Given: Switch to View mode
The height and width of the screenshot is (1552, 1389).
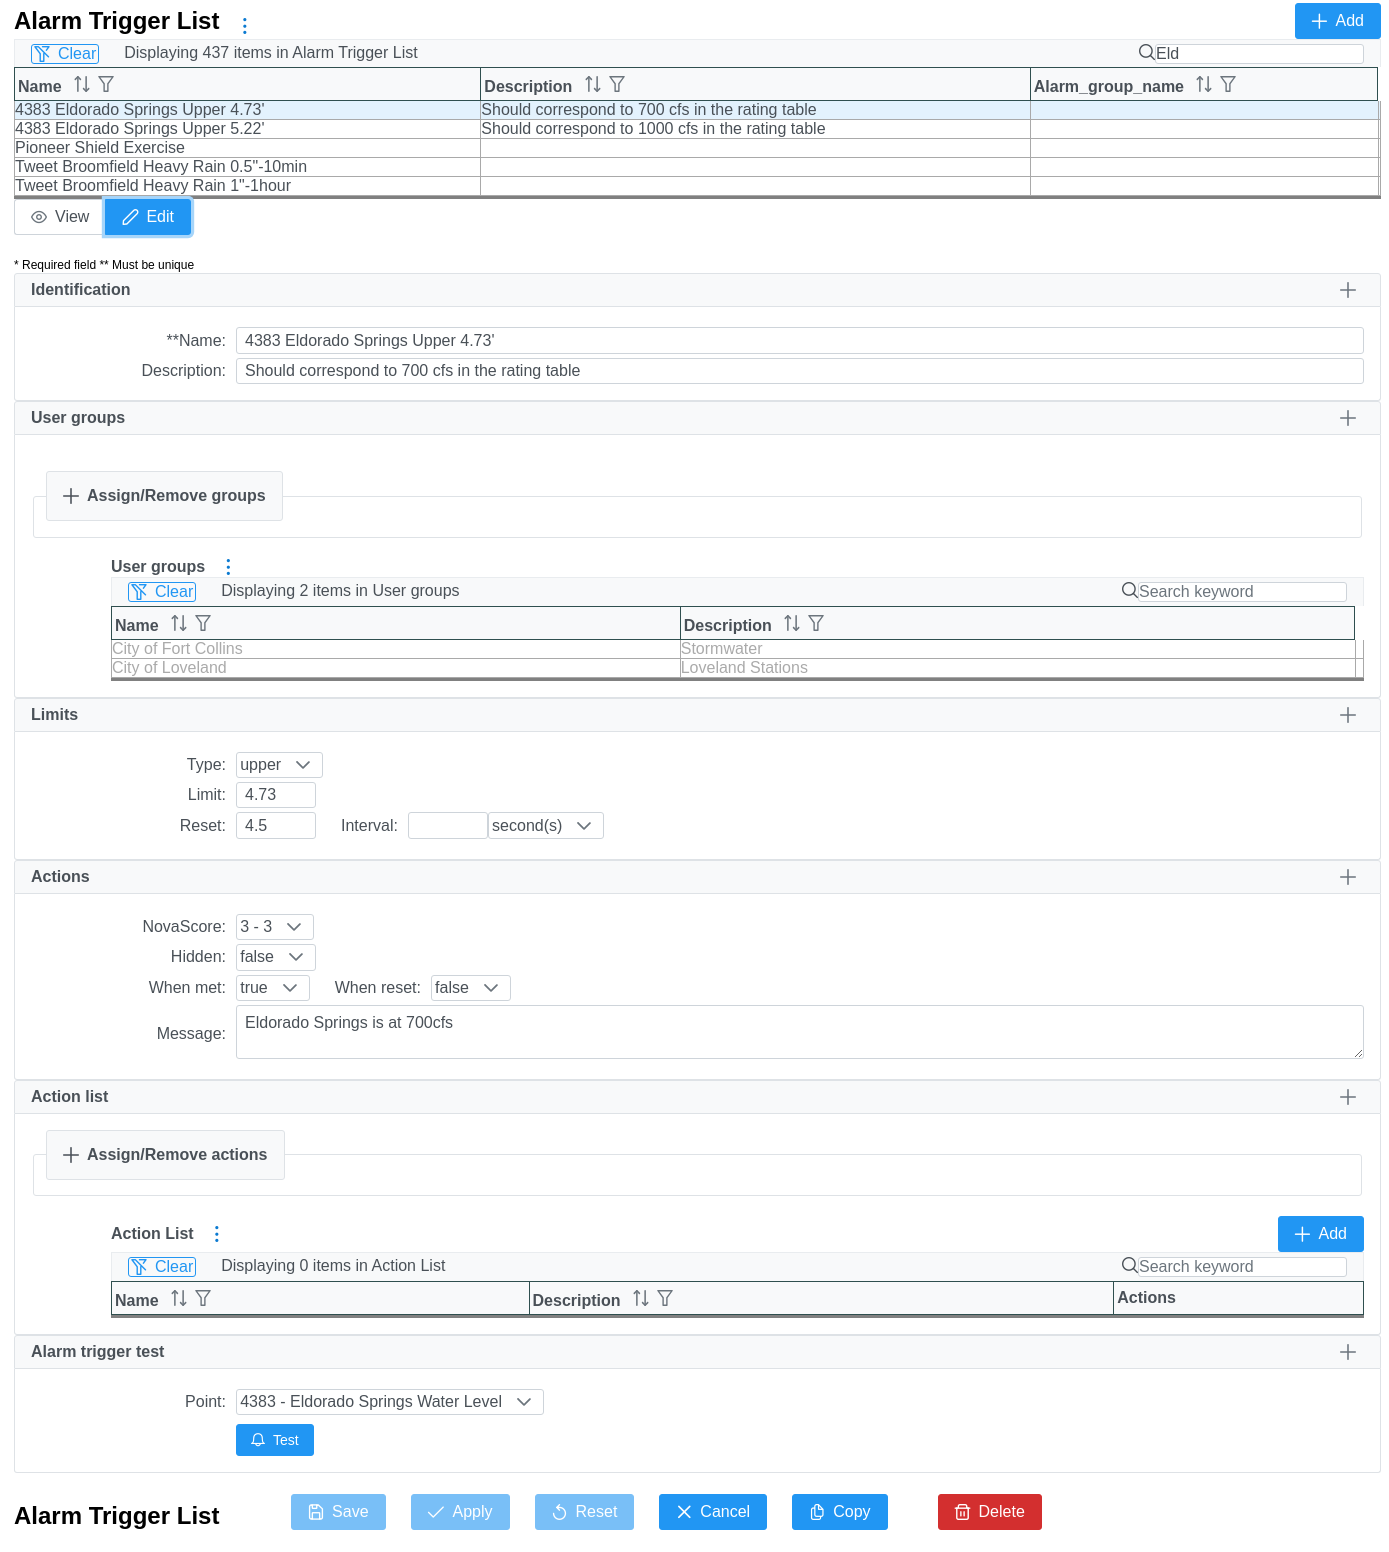Looking at the screenshot, I should 60,217.
